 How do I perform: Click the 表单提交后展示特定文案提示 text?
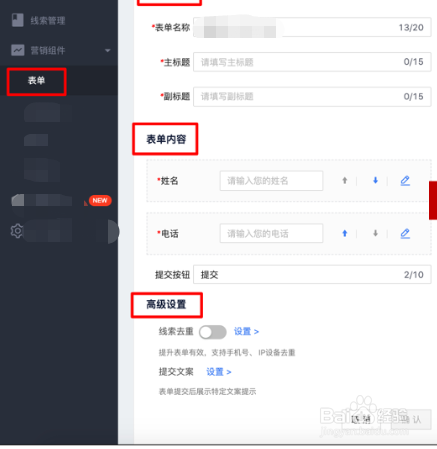[x=207, y=392]
